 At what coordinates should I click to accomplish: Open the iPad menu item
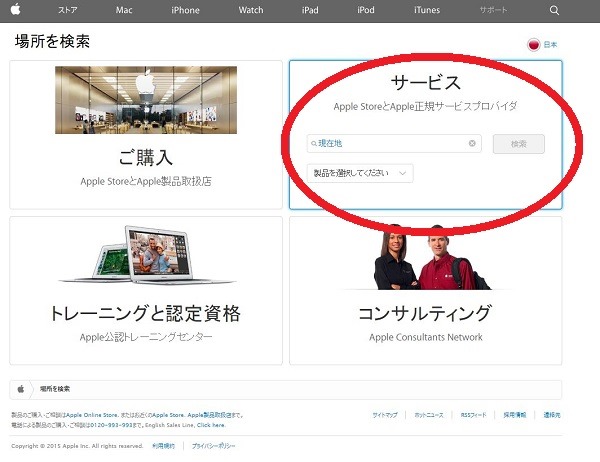pyautogui.click(x=310, y=10)
